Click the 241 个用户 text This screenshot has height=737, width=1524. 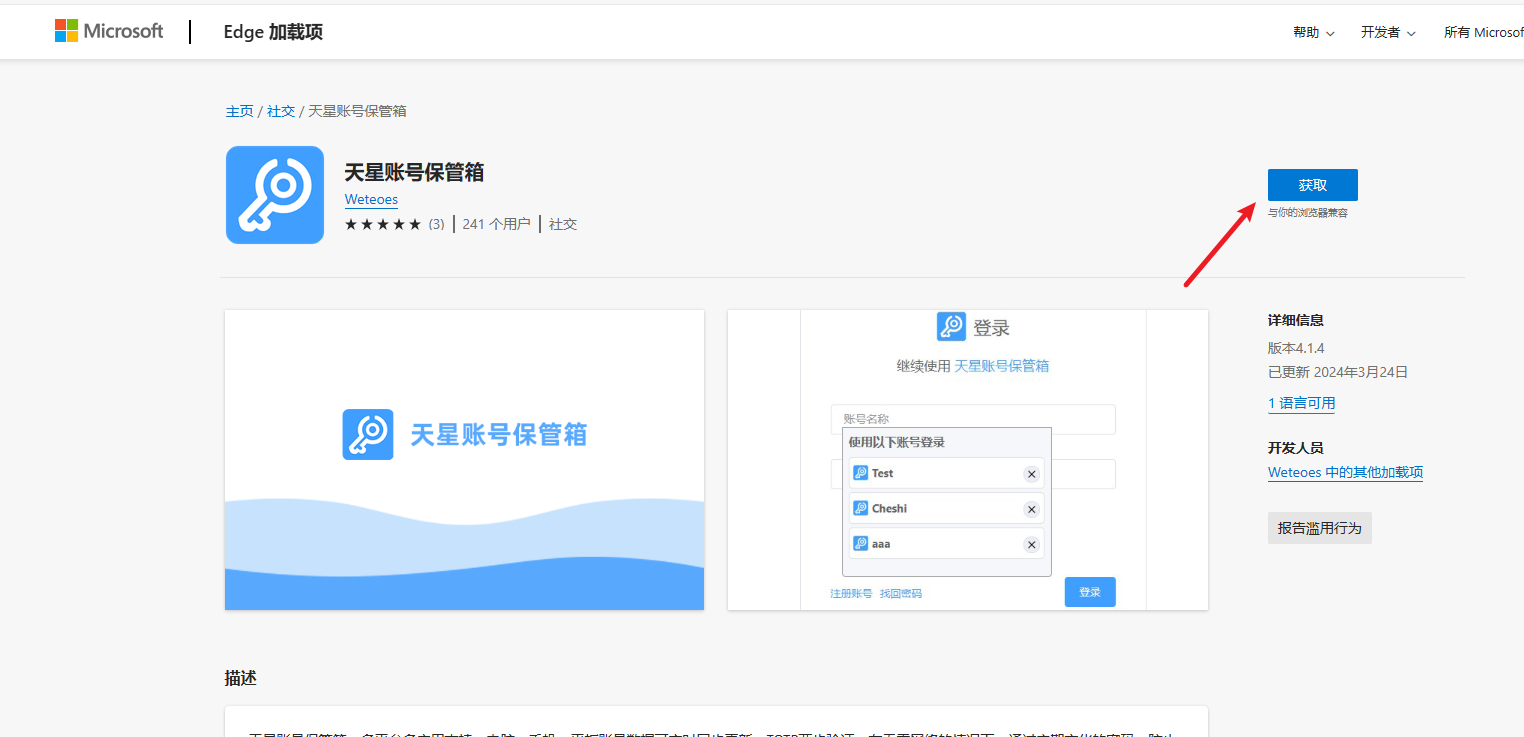click(x=496, y=224)
